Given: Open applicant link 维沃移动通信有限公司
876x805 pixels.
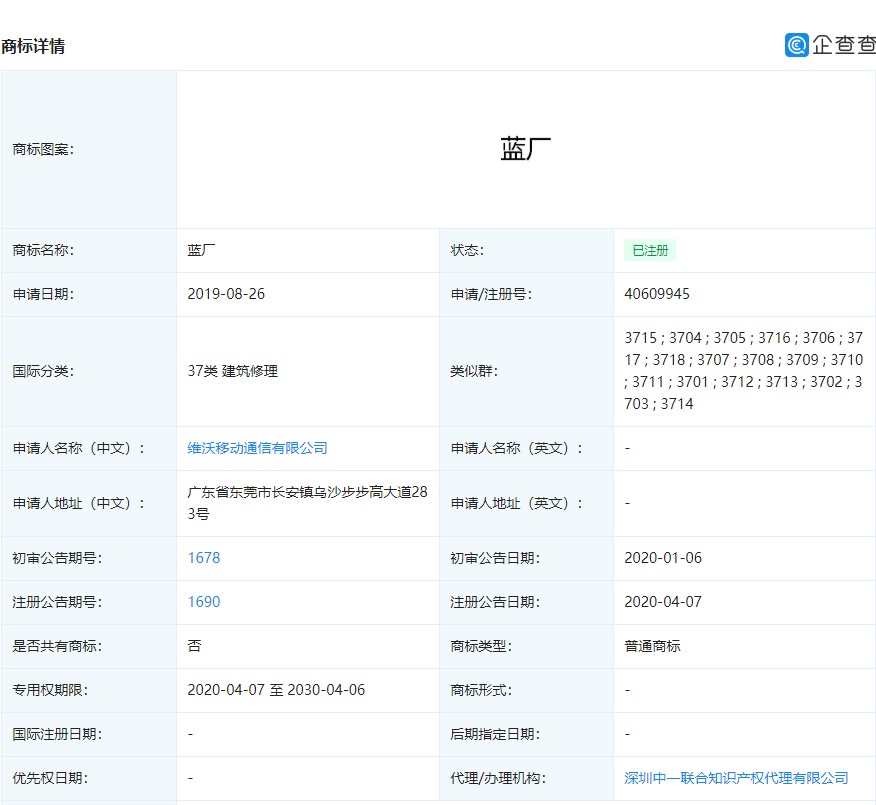Looking at the screenshot, I should click(257, 448).
